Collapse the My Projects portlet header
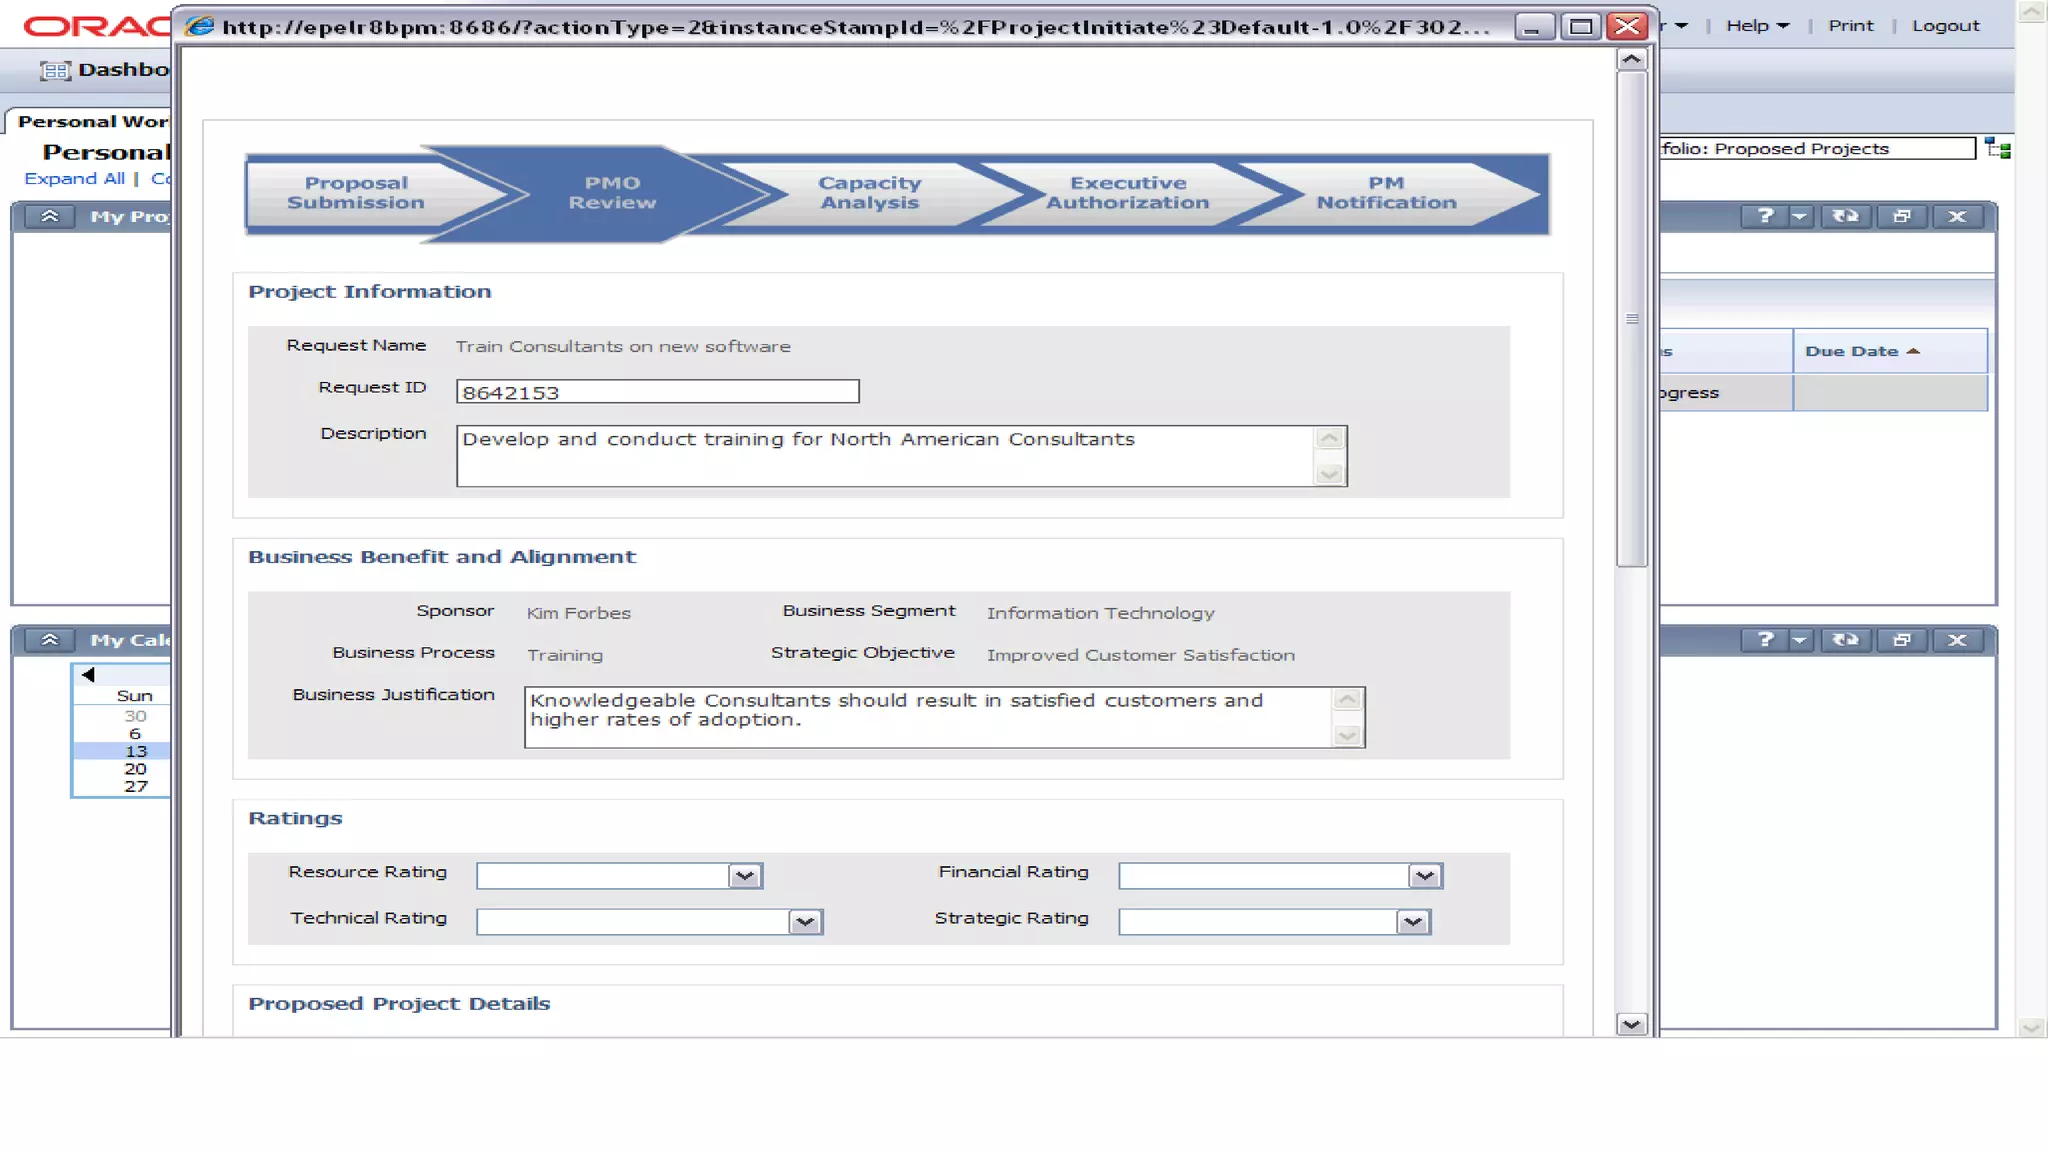Viewport: 2048px width, 1152px height. (x=50, y=216)
